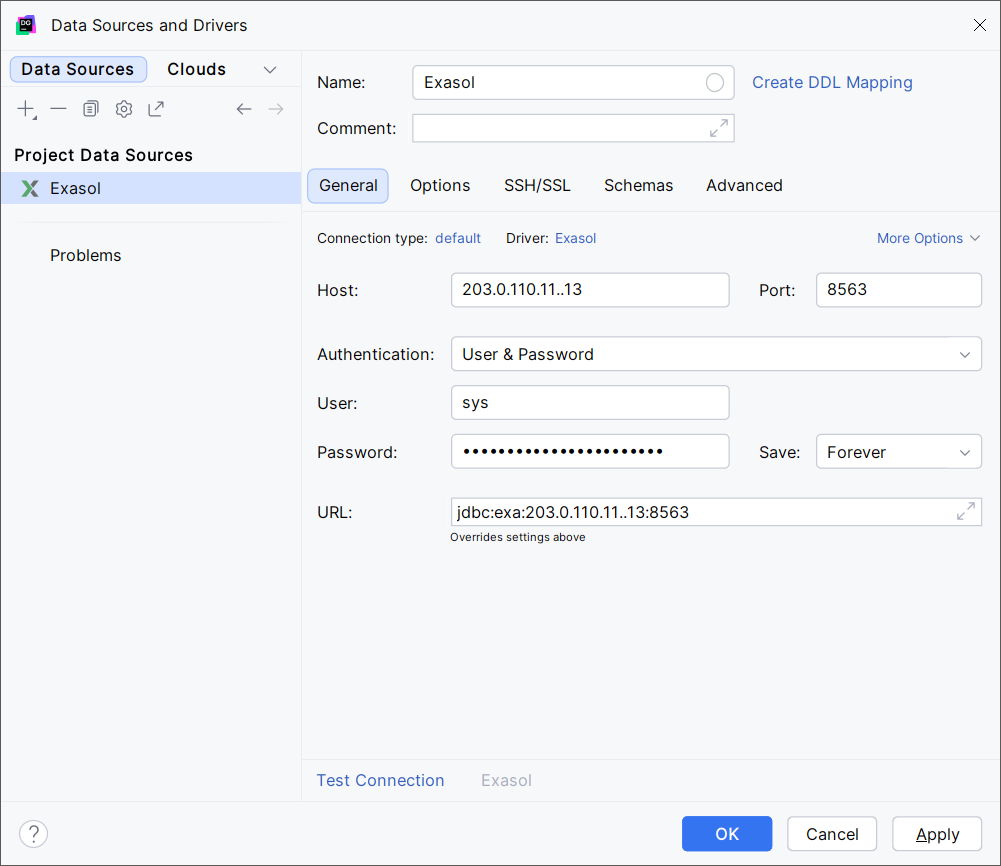Viewport: 1001px width, 866px height.
Task: Click into the Host input field
Action: click(x=589, y=290)
